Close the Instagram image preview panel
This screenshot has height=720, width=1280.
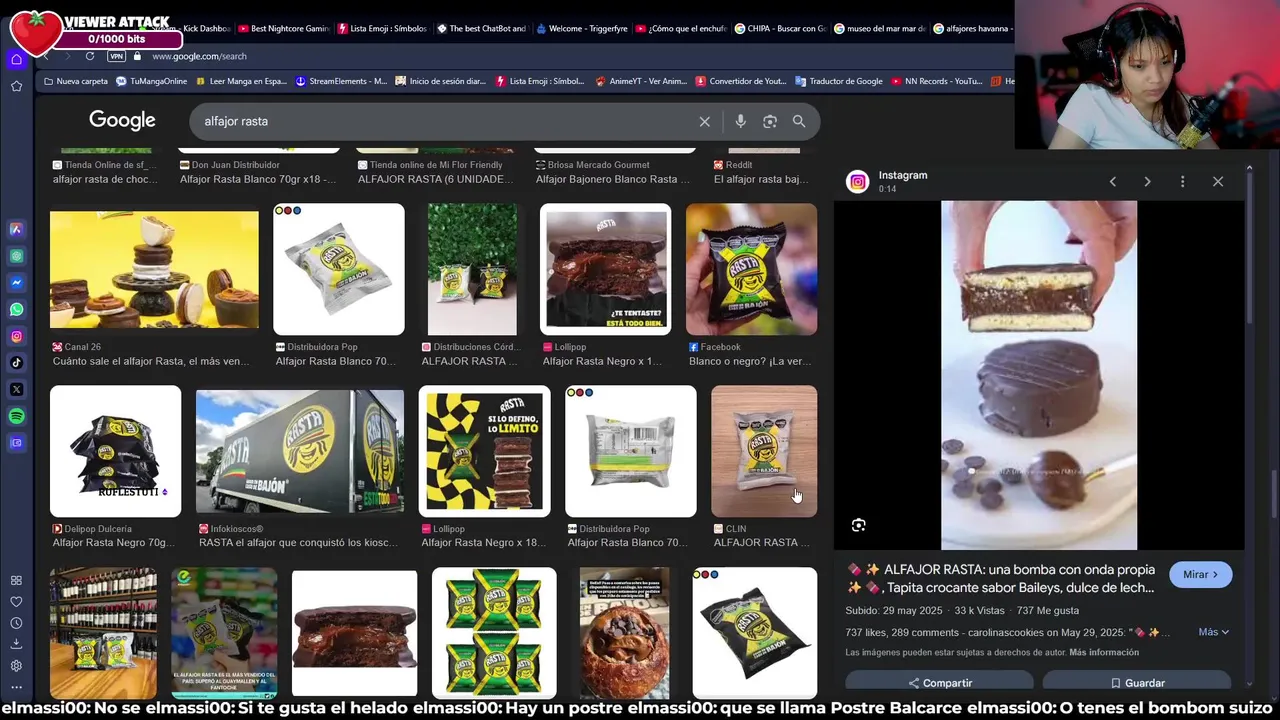pyautogui.click(x=1218, y=181)
